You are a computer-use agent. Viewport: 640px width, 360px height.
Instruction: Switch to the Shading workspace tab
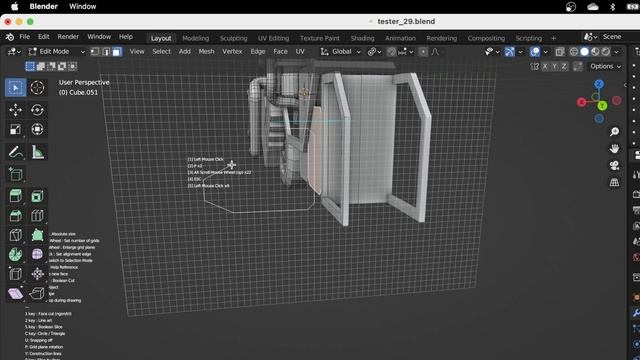pos(362,38)
